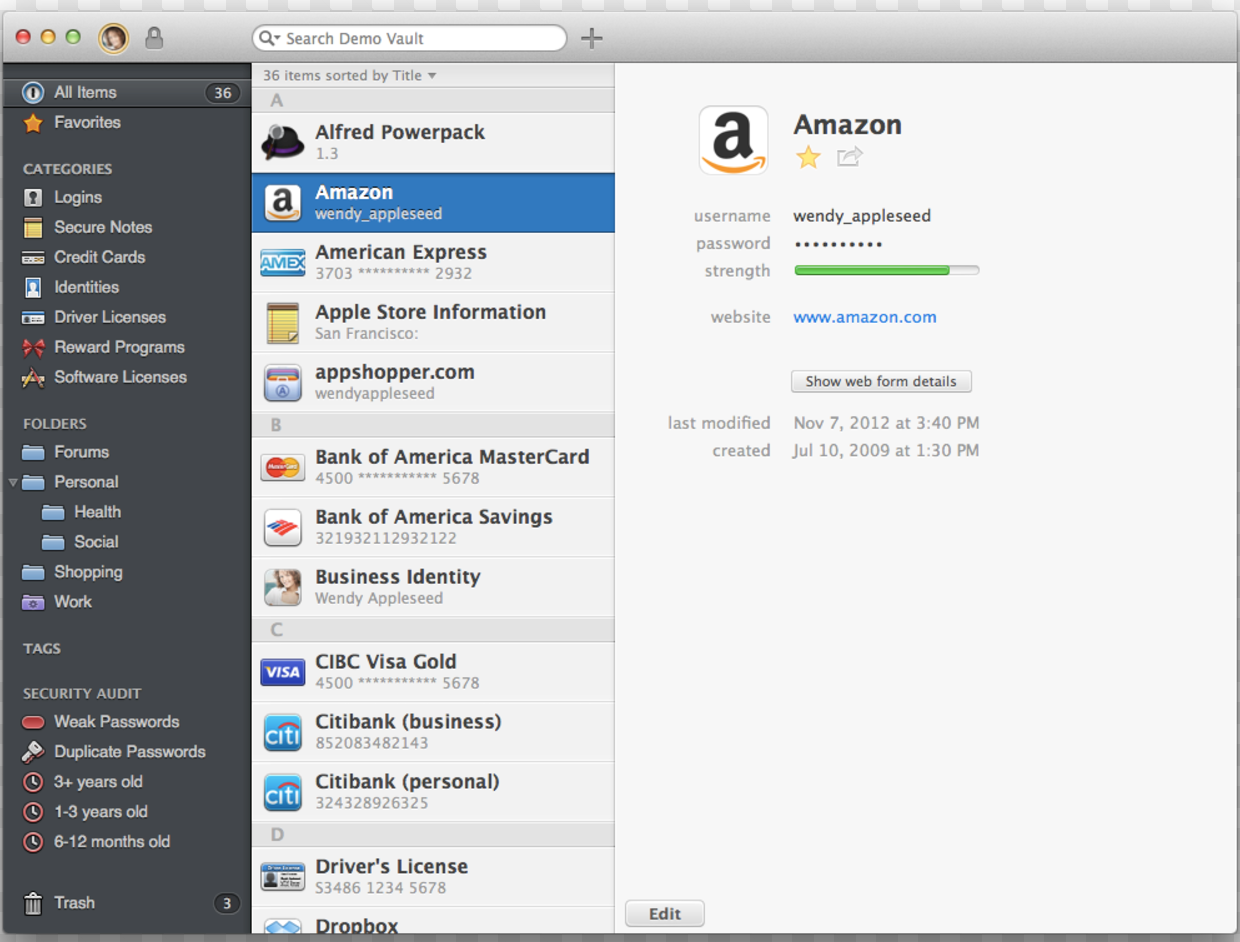The image size is (1240, 942).
Task: Click the Show web form details button
Action: click(881, 381)
